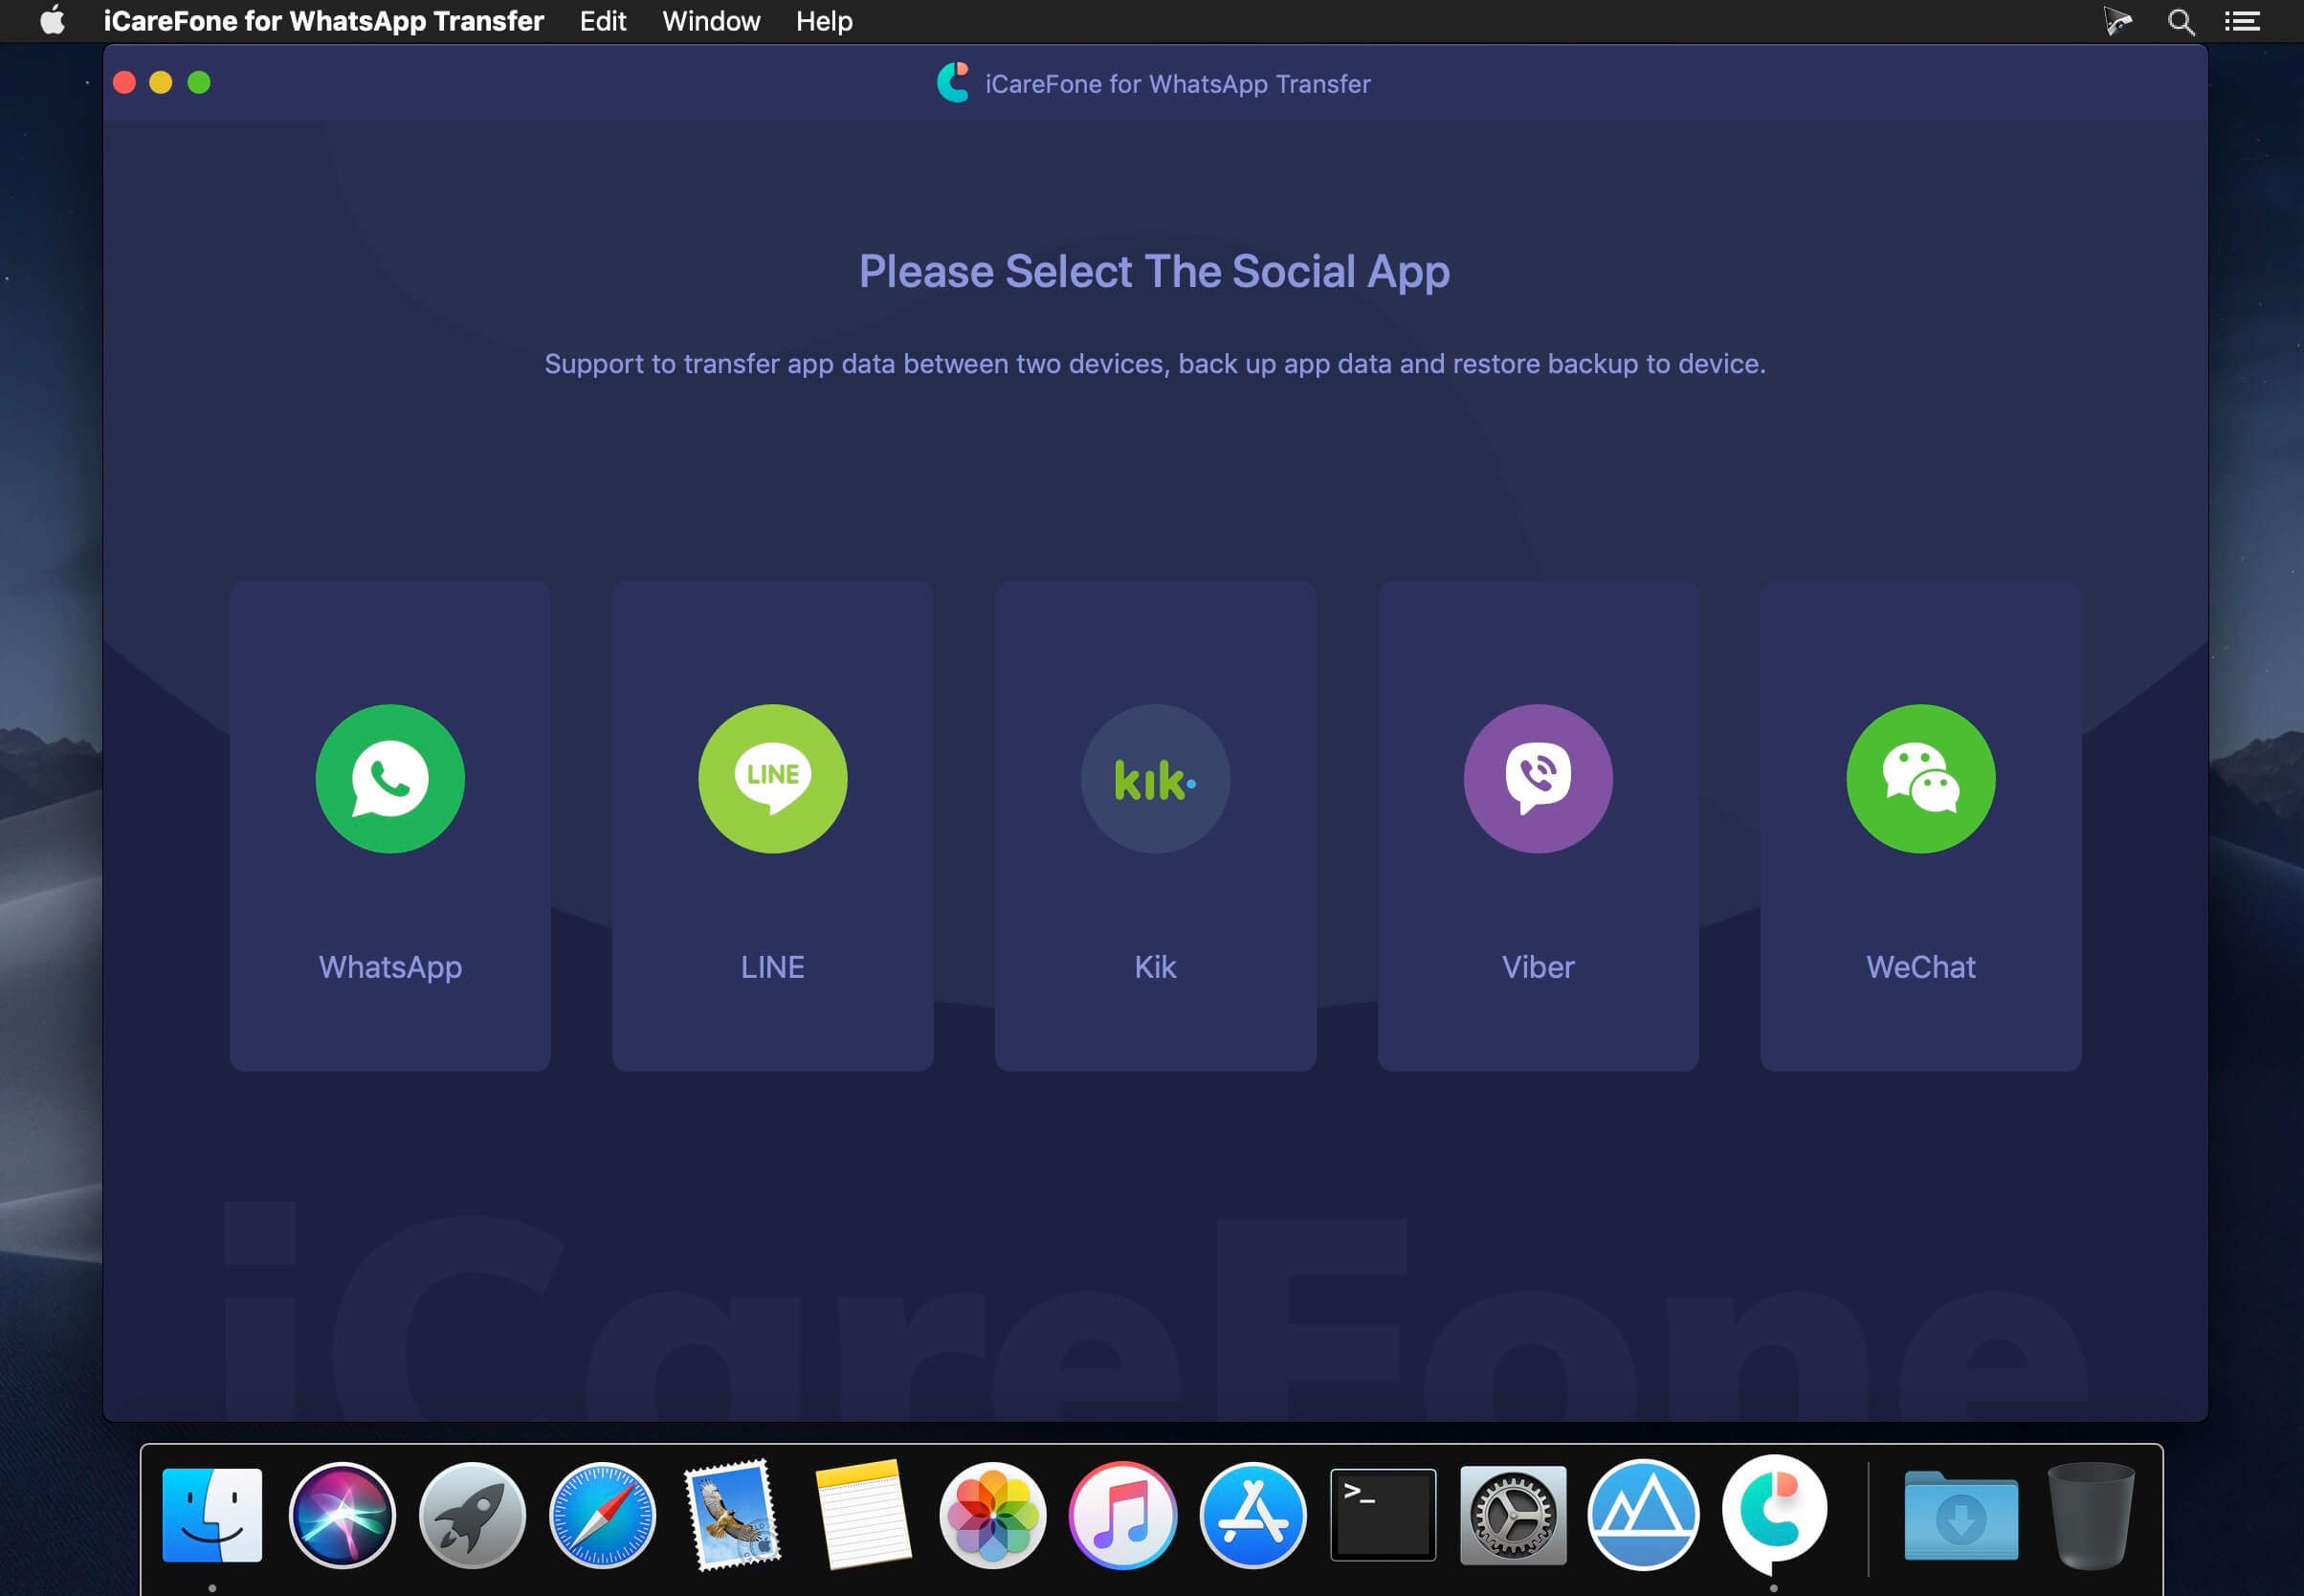Toggle Siri from the dock
The image size is (2304, 1596).
[342, 1512]
